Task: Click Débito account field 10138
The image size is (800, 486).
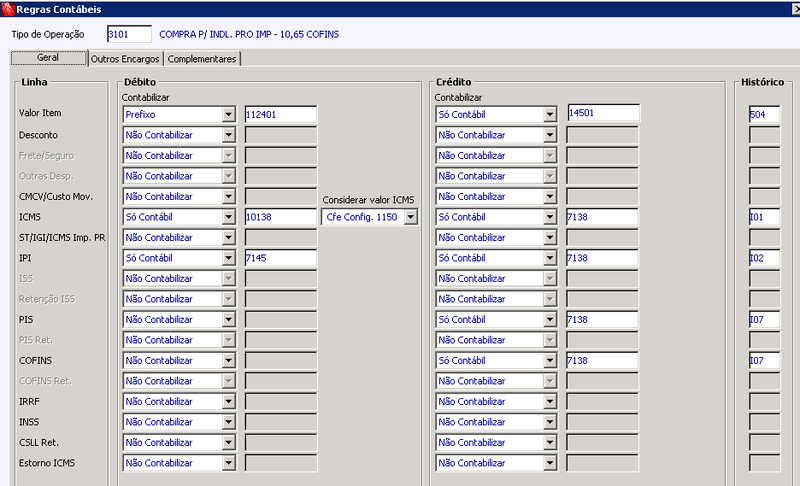Action: [x=281, y=217]
